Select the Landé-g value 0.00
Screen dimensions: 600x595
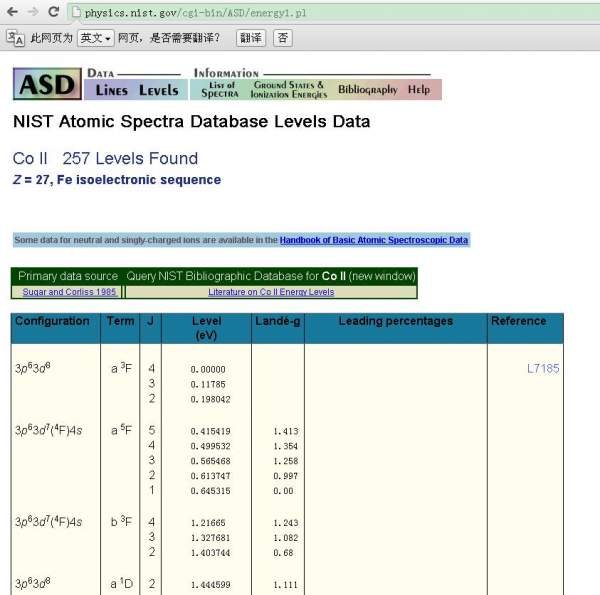tap(283, 491)
